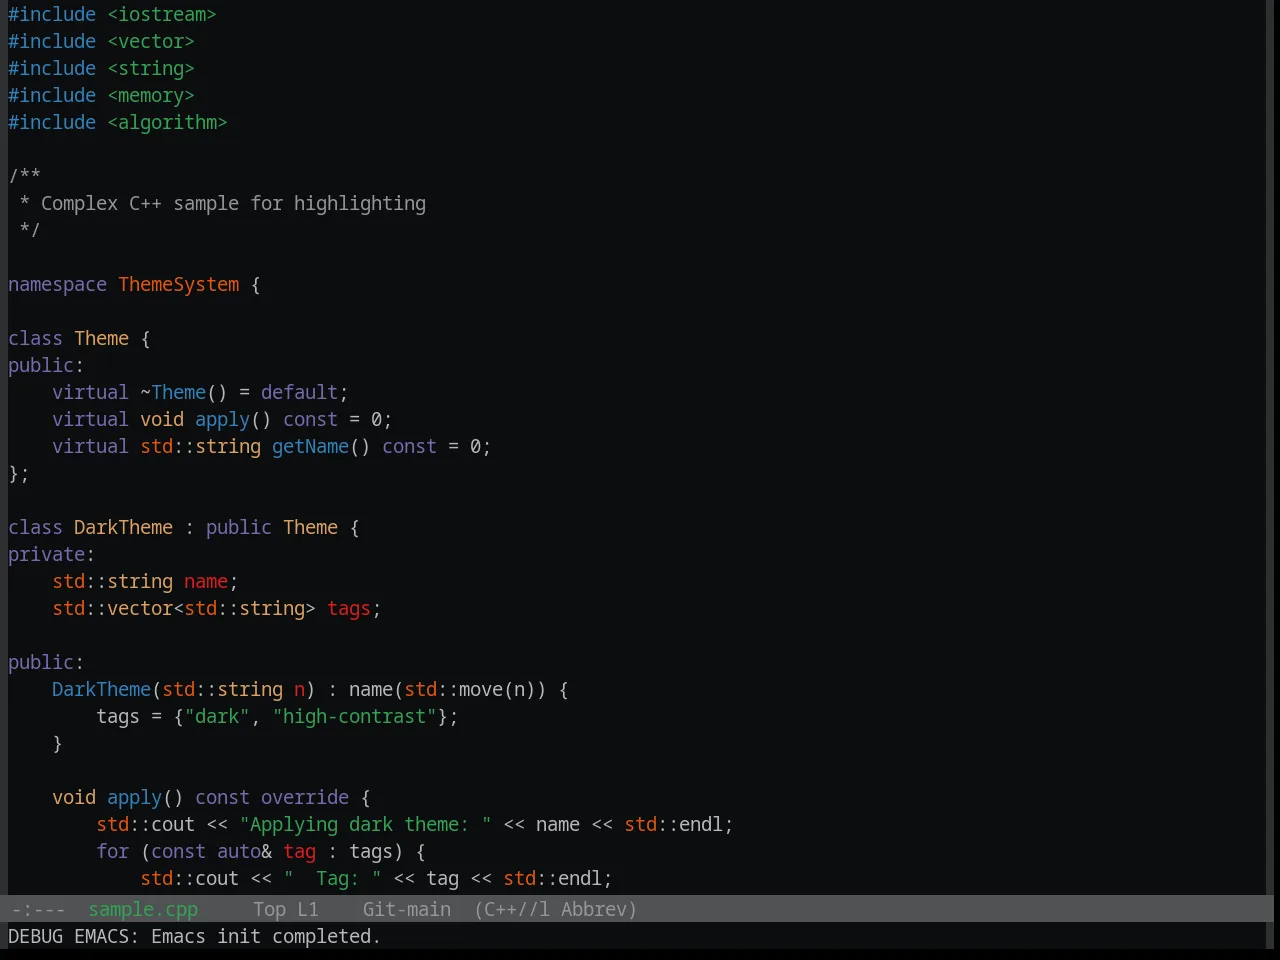1280x960 pixels.
Task: Click the 'class Theme {' declaration line
Action: click(x=79, y=338)
